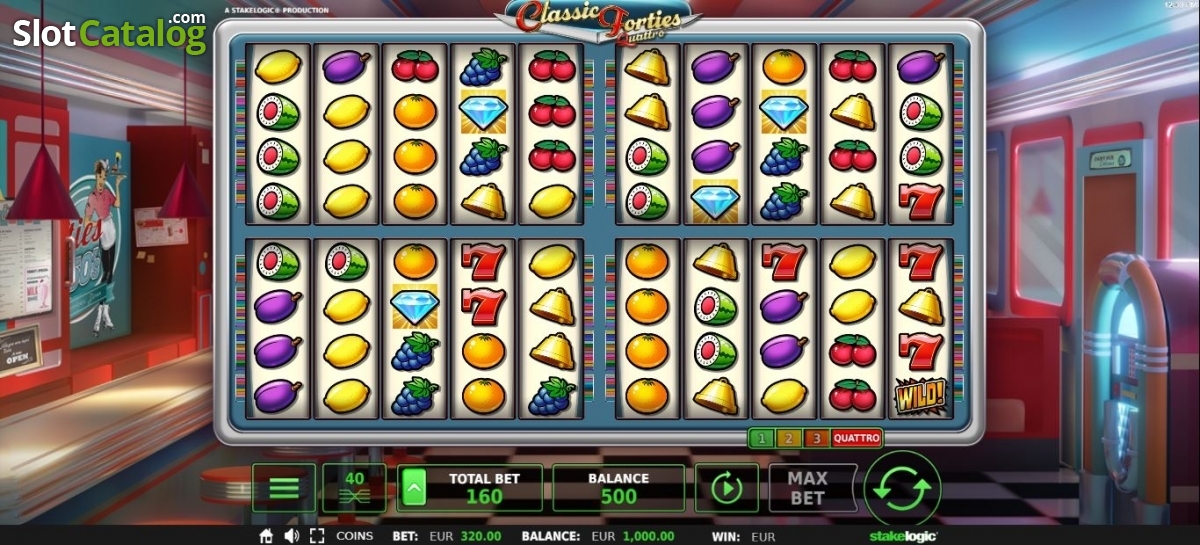The height and width of the screenshot is (545, 1200).
Task: Click the BALANCE 500 display
Action: [x=619, y=488]
